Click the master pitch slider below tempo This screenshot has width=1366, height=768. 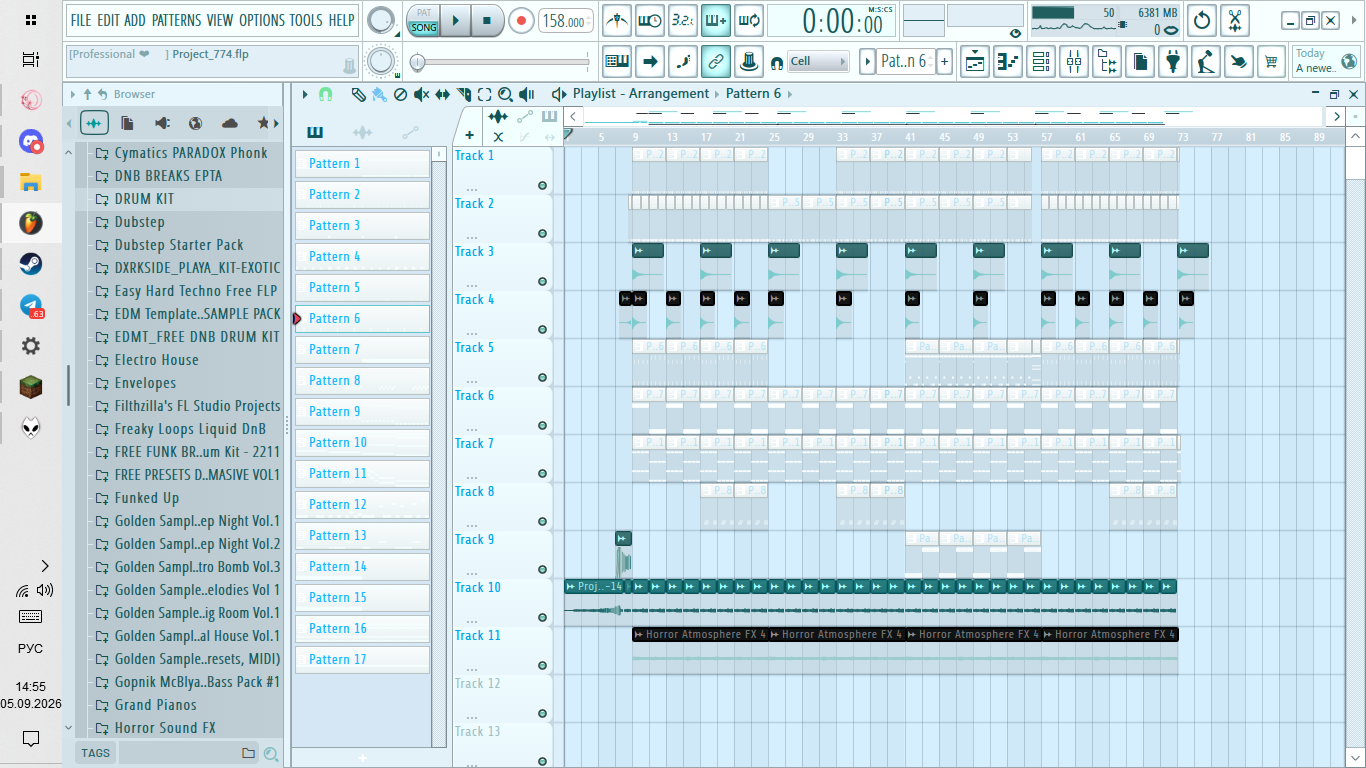point(502,62)
